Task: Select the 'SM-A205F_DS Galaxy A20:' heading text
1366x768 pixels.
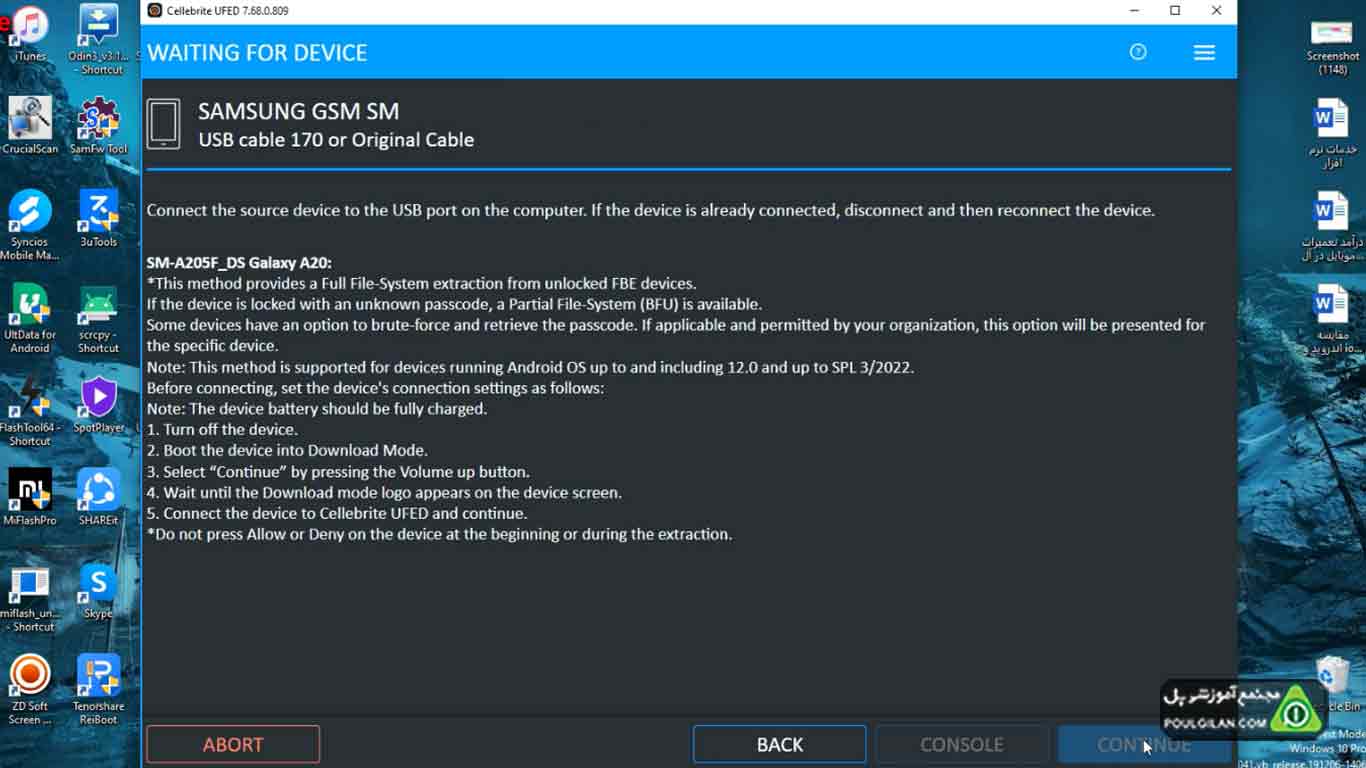Action: pyautogui.click(x=239, y=263)
